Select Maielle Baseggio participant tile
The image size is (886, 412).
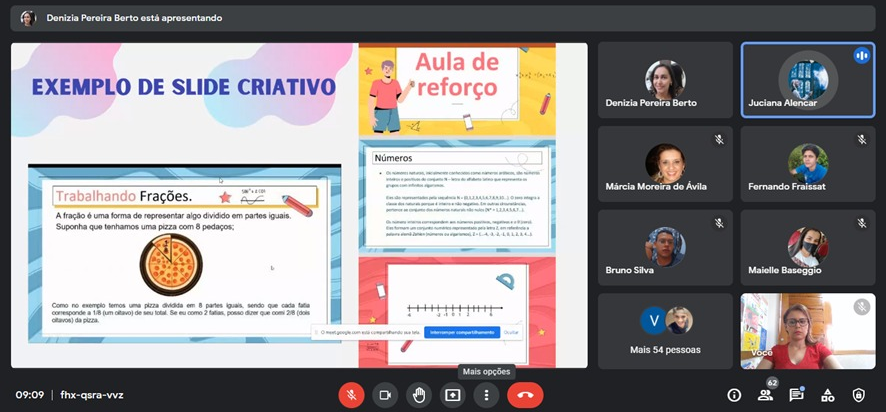(x=808, y=248)
